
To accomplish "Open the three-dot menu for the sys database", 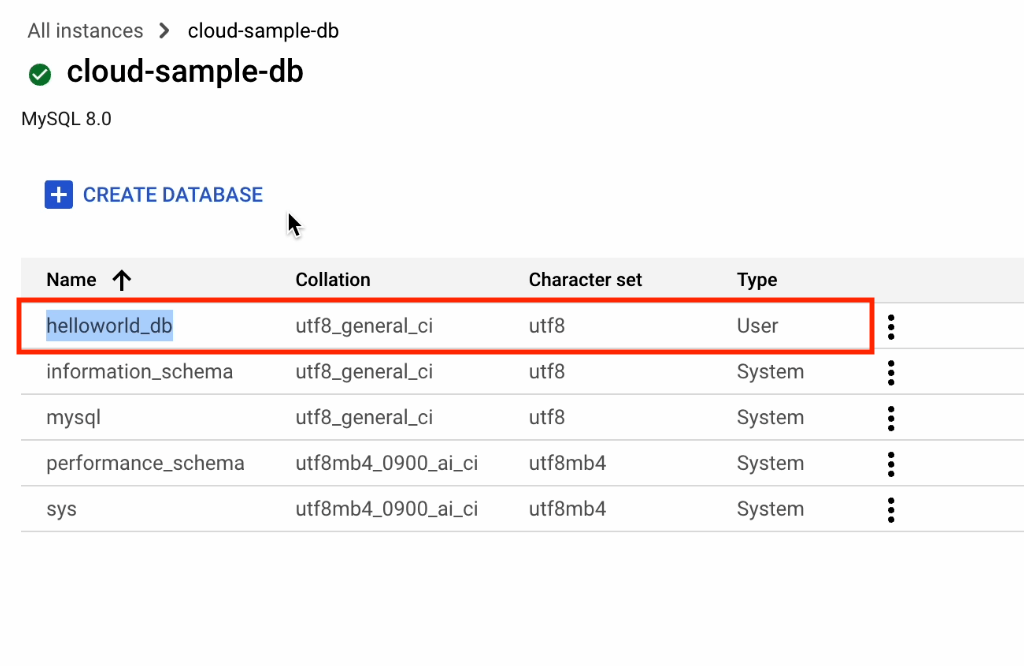I will pyautogui.click(x=891, y=510).
